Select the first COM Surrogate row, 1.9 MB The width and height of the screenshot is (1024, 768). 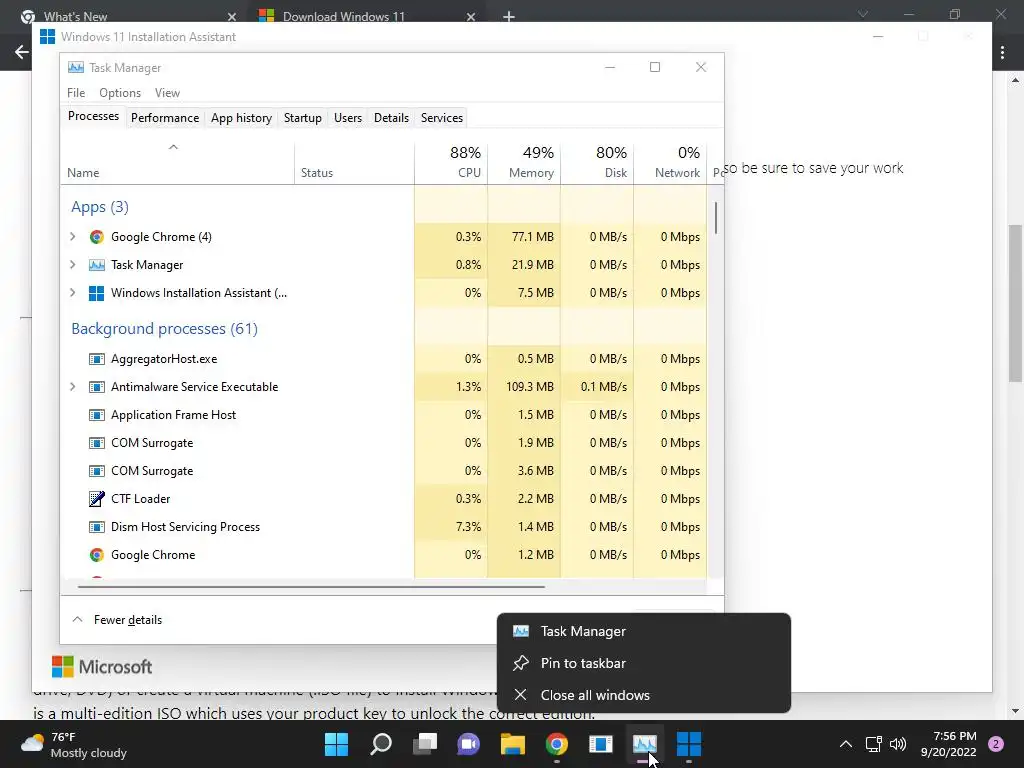click(385, 443)
